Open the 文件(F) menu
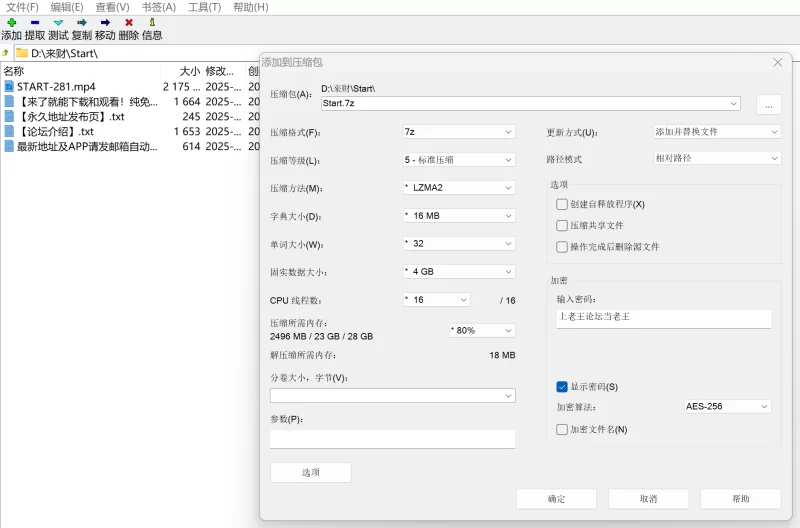 22,7
